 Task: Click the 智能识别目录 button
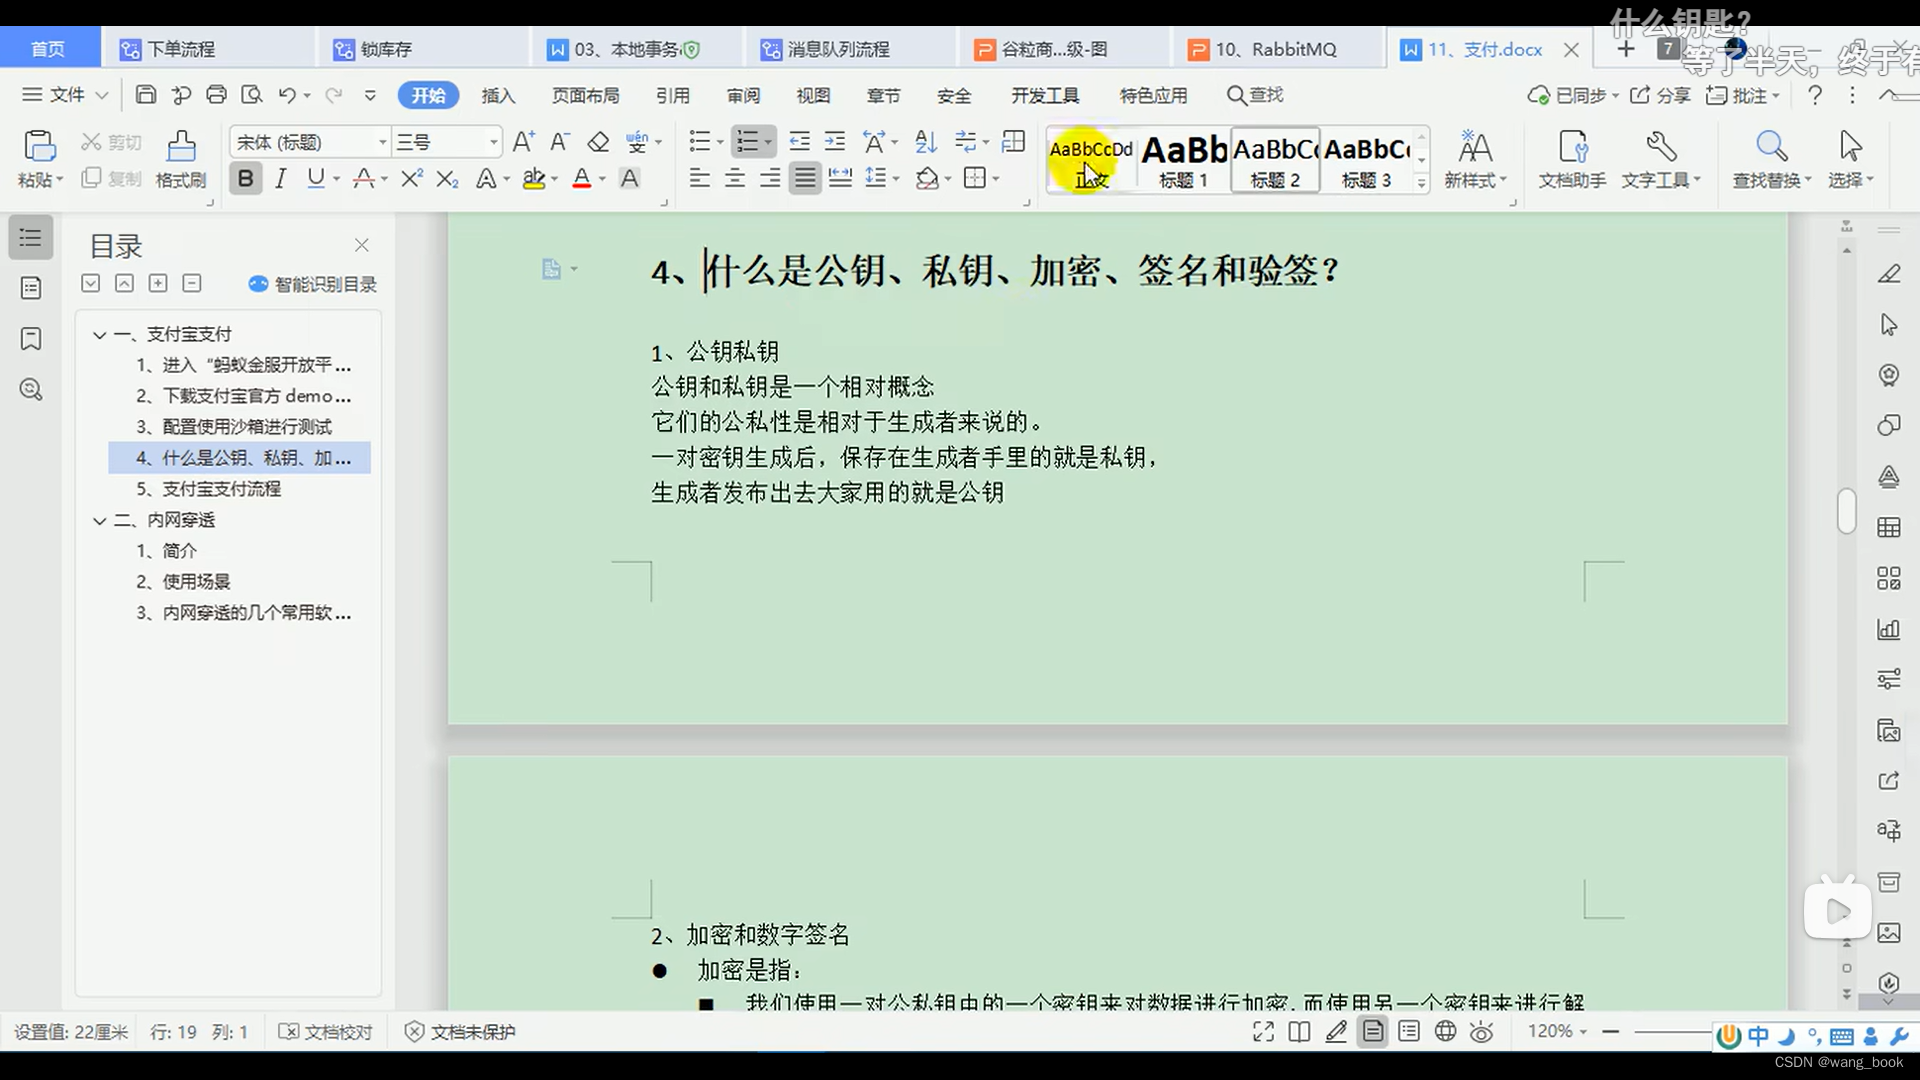313,285
